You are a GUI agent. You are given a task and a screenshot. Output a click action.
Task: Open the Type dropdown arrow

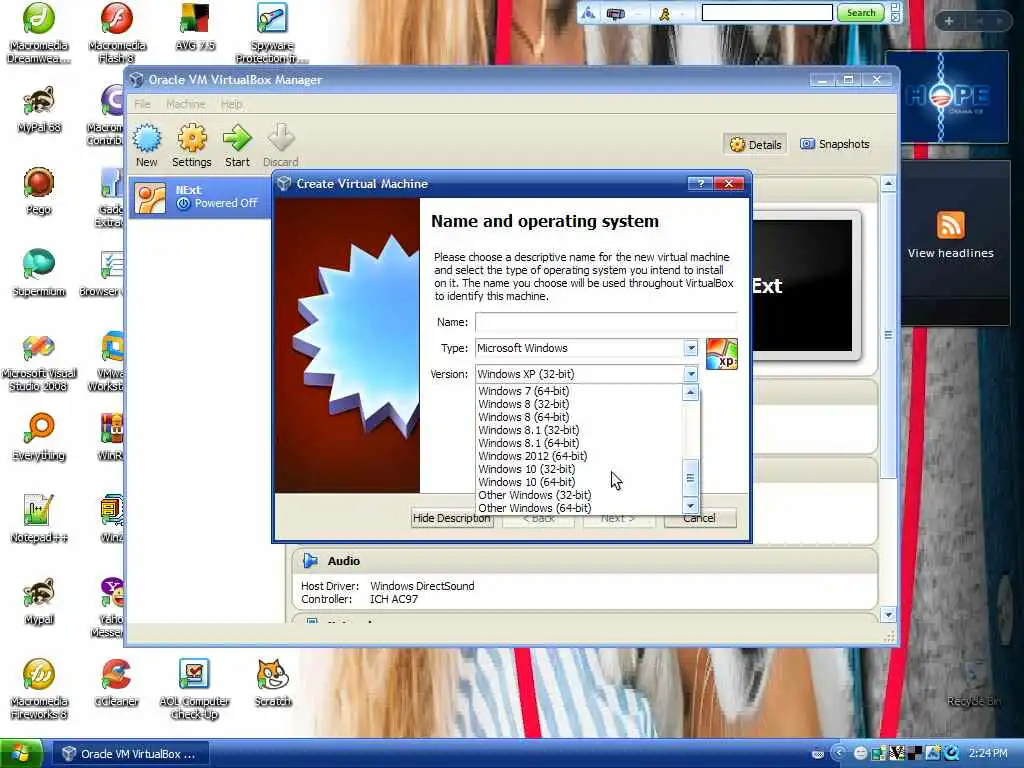(x=690, y=348)
